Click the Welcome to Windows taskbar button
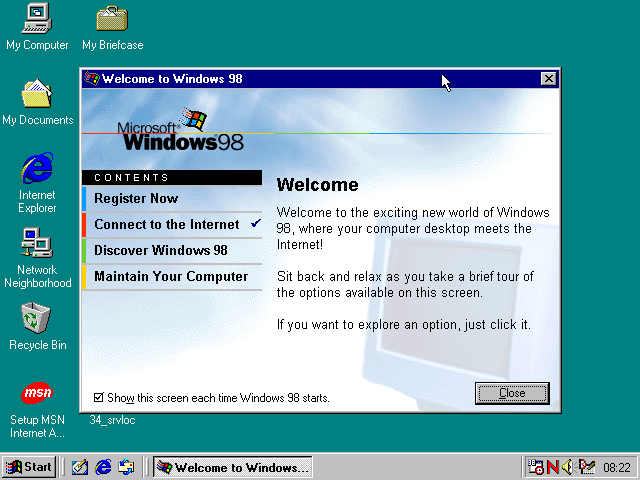This screenshot has width=640, height=480. pos(233,467)
